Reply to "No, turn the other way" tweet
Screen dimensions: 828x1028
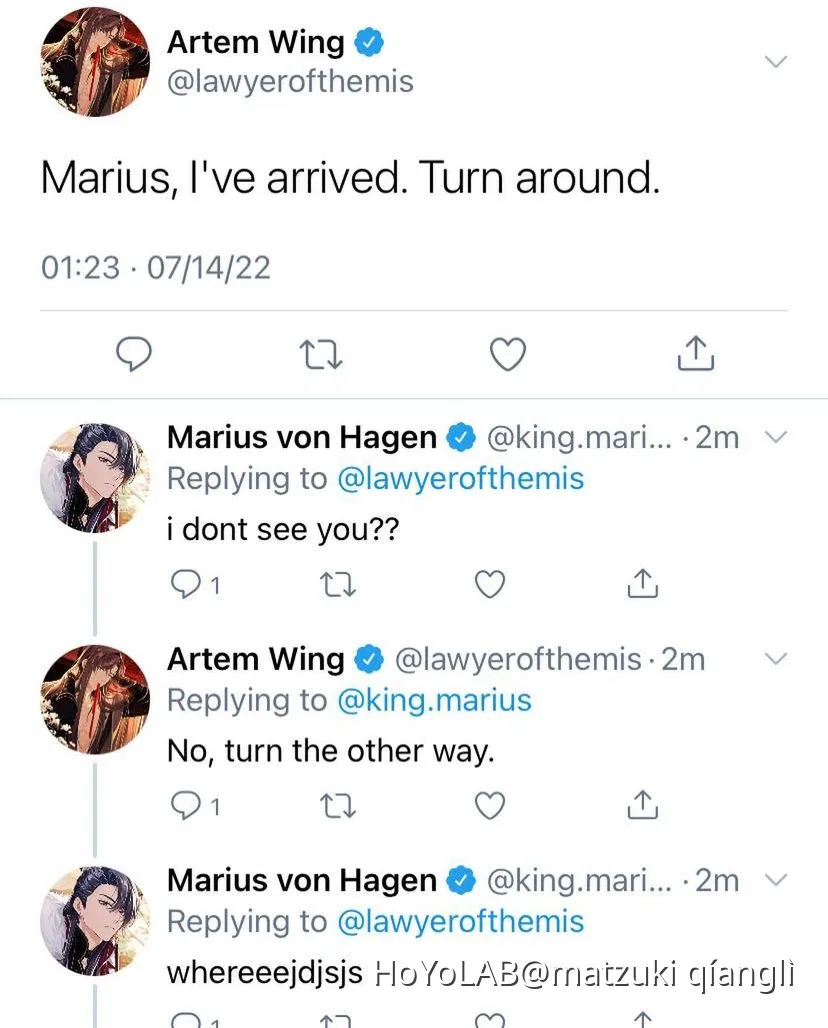pos(187,804)
